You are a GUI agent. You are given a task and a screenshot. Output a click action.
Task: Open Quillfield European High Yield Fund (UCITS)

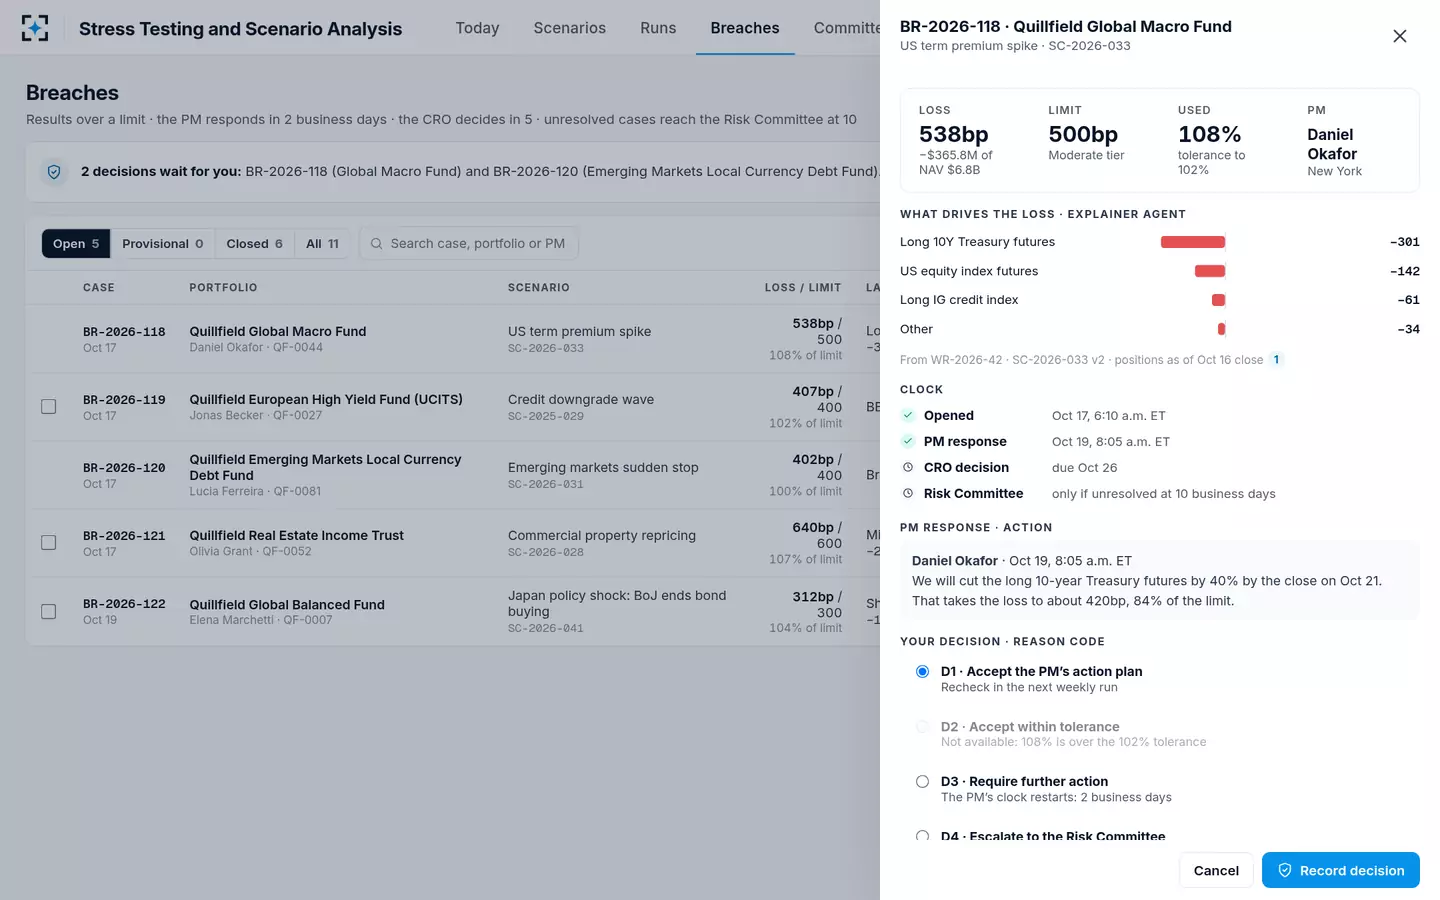click(326, 399)
